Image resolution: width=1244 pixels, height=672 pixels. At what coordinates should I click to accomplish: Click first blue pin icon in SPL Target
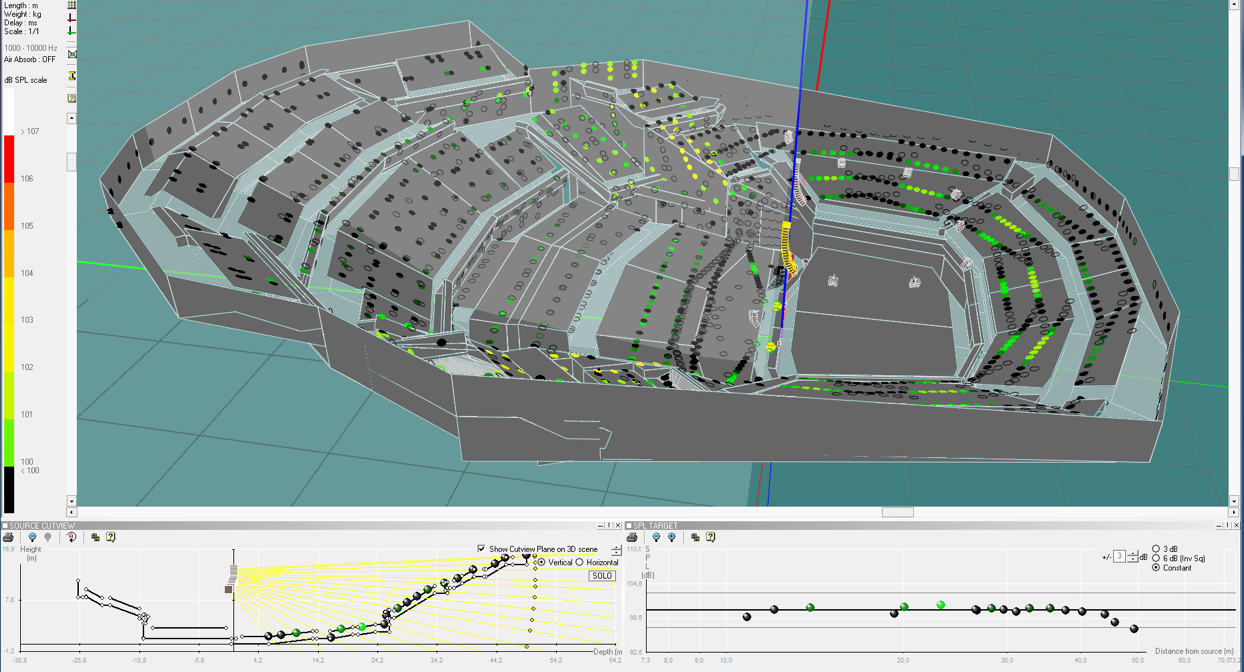coord(656,537)
